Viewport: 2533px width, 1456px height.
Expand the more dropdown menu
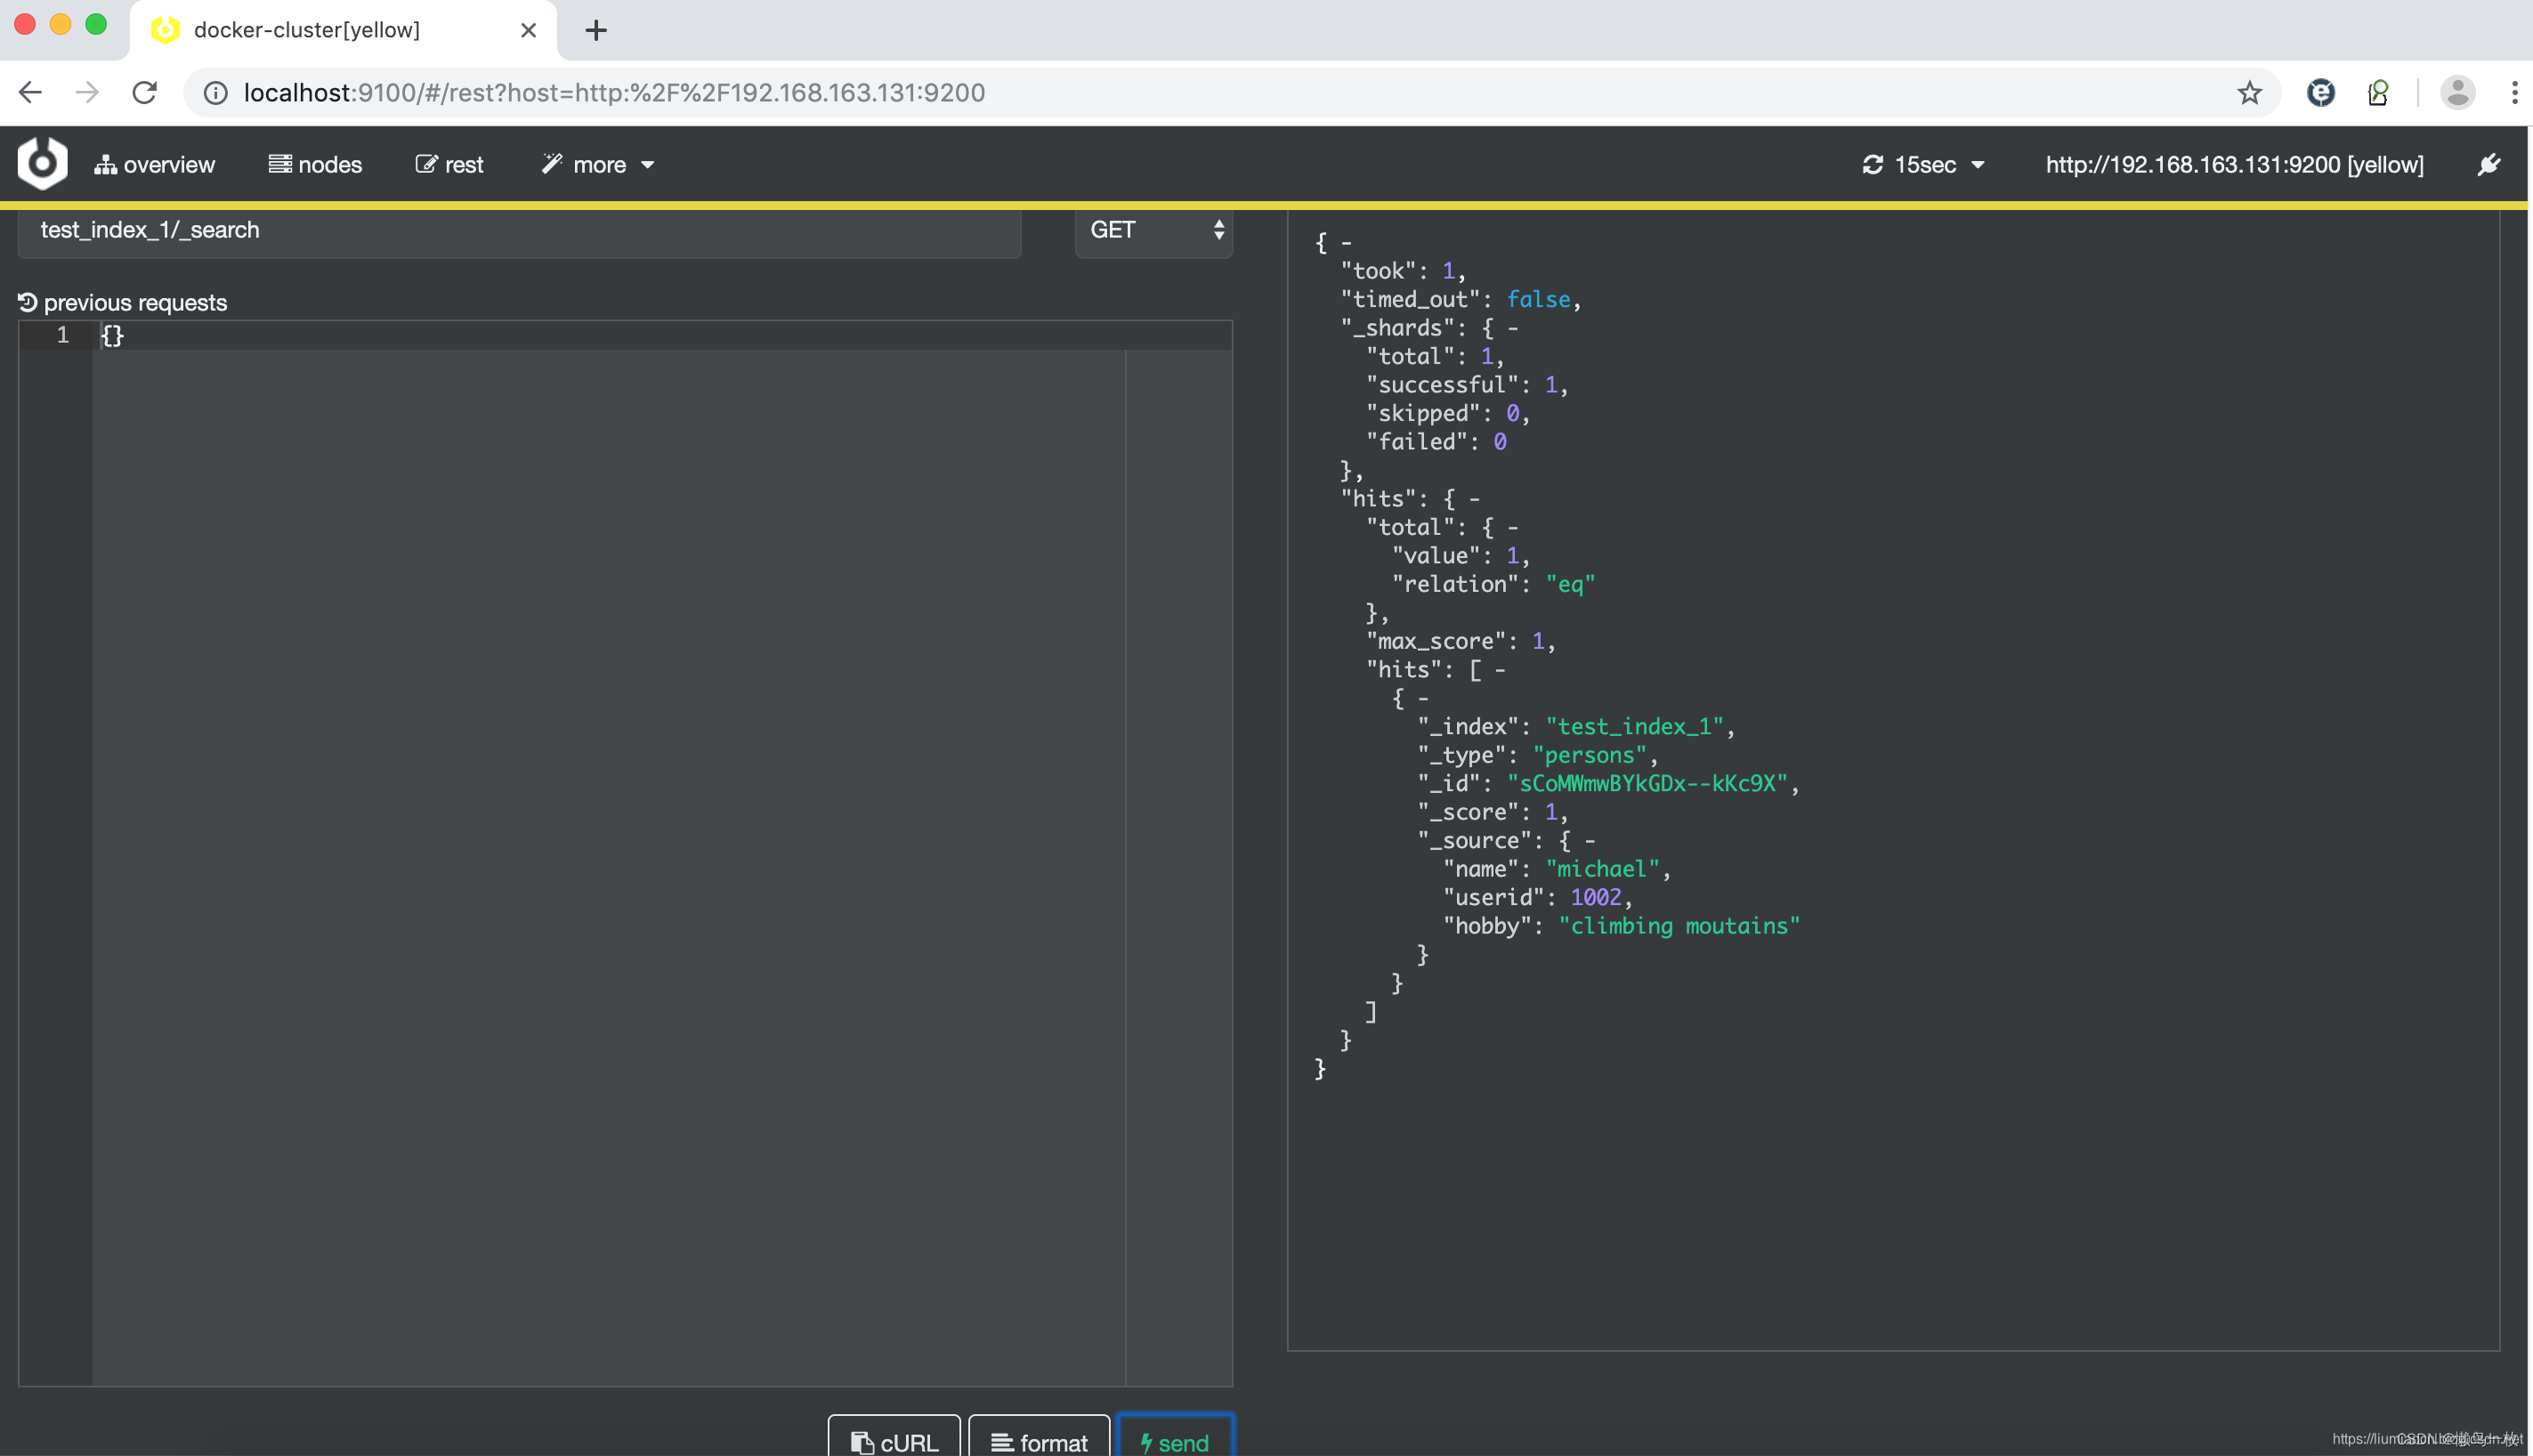(598, 165)
